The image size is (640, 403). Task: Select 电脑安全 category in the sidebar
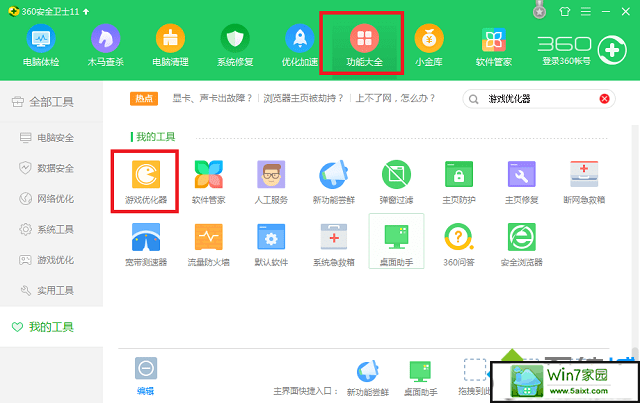[51, 138]
